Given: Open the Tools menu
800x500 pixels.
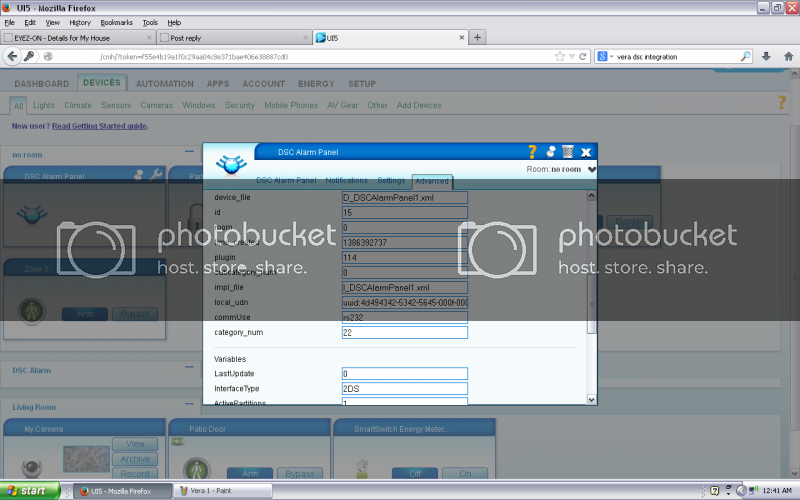Looking at the screenshot, I should pyautogui.click(x=150, y=22).
